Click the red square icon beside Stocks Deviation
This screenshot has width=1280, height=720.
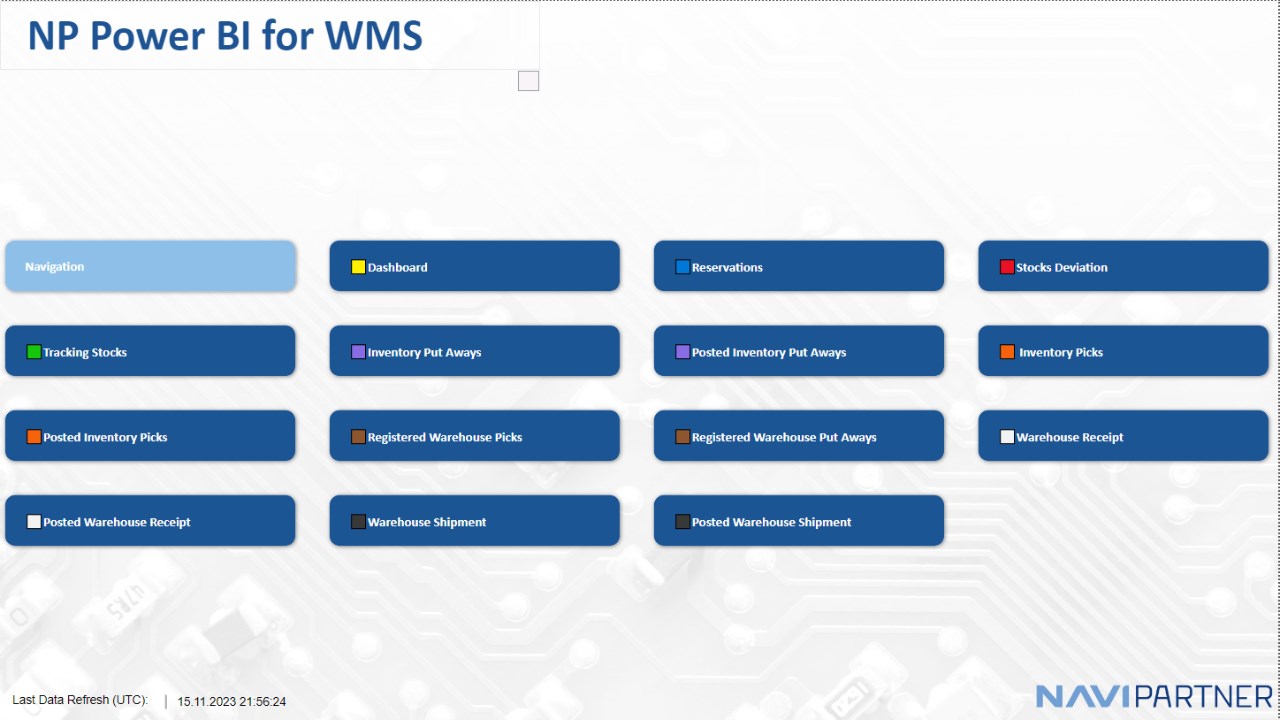click(1007, 267)
